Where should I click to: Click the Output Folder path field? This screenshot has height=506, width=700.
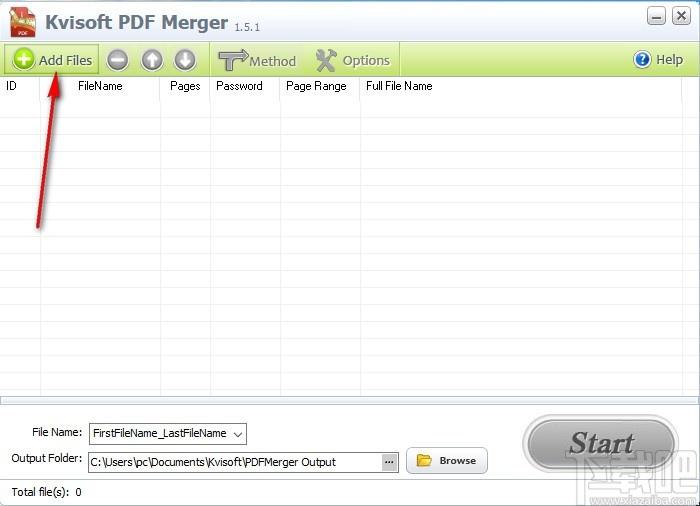(235, 462)
